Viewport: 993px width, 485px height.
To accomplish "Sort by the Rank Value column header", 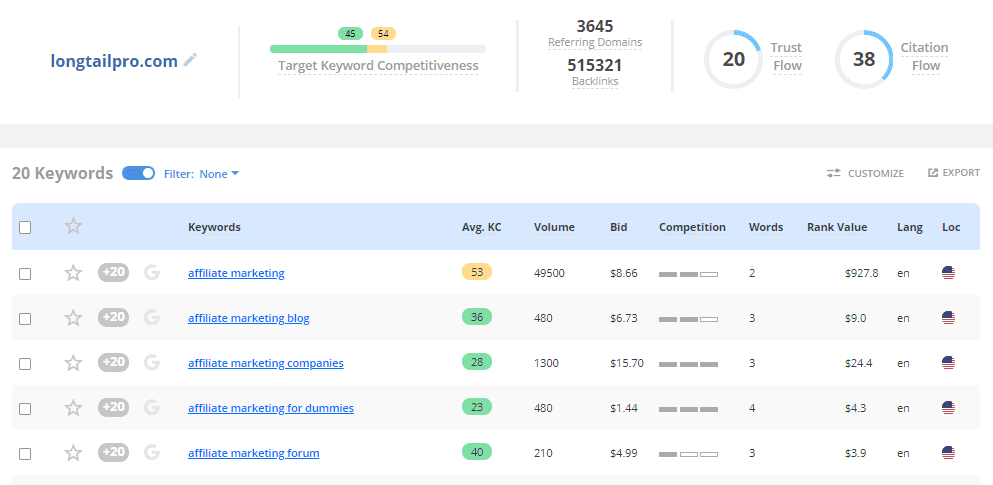I will 837,227.
